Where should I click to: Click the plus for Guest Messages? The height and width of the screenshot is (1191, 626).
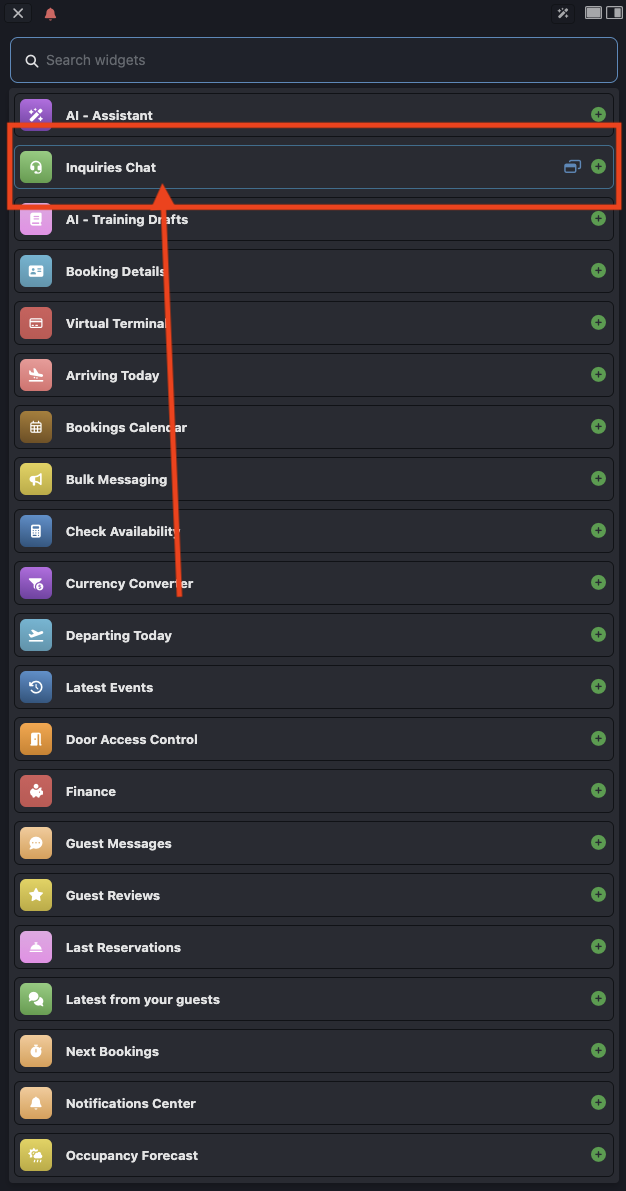coord(598,842)
